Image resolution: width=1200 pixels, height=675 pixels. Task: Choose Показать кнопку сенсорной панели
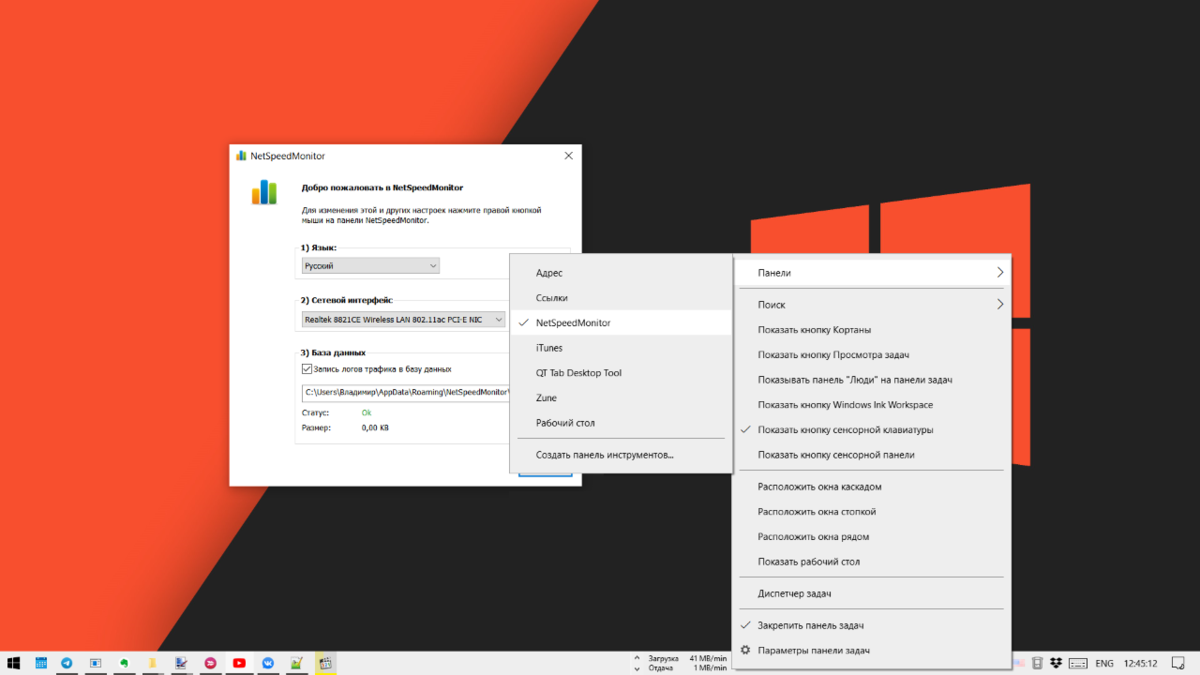click(x=871, y=455)
